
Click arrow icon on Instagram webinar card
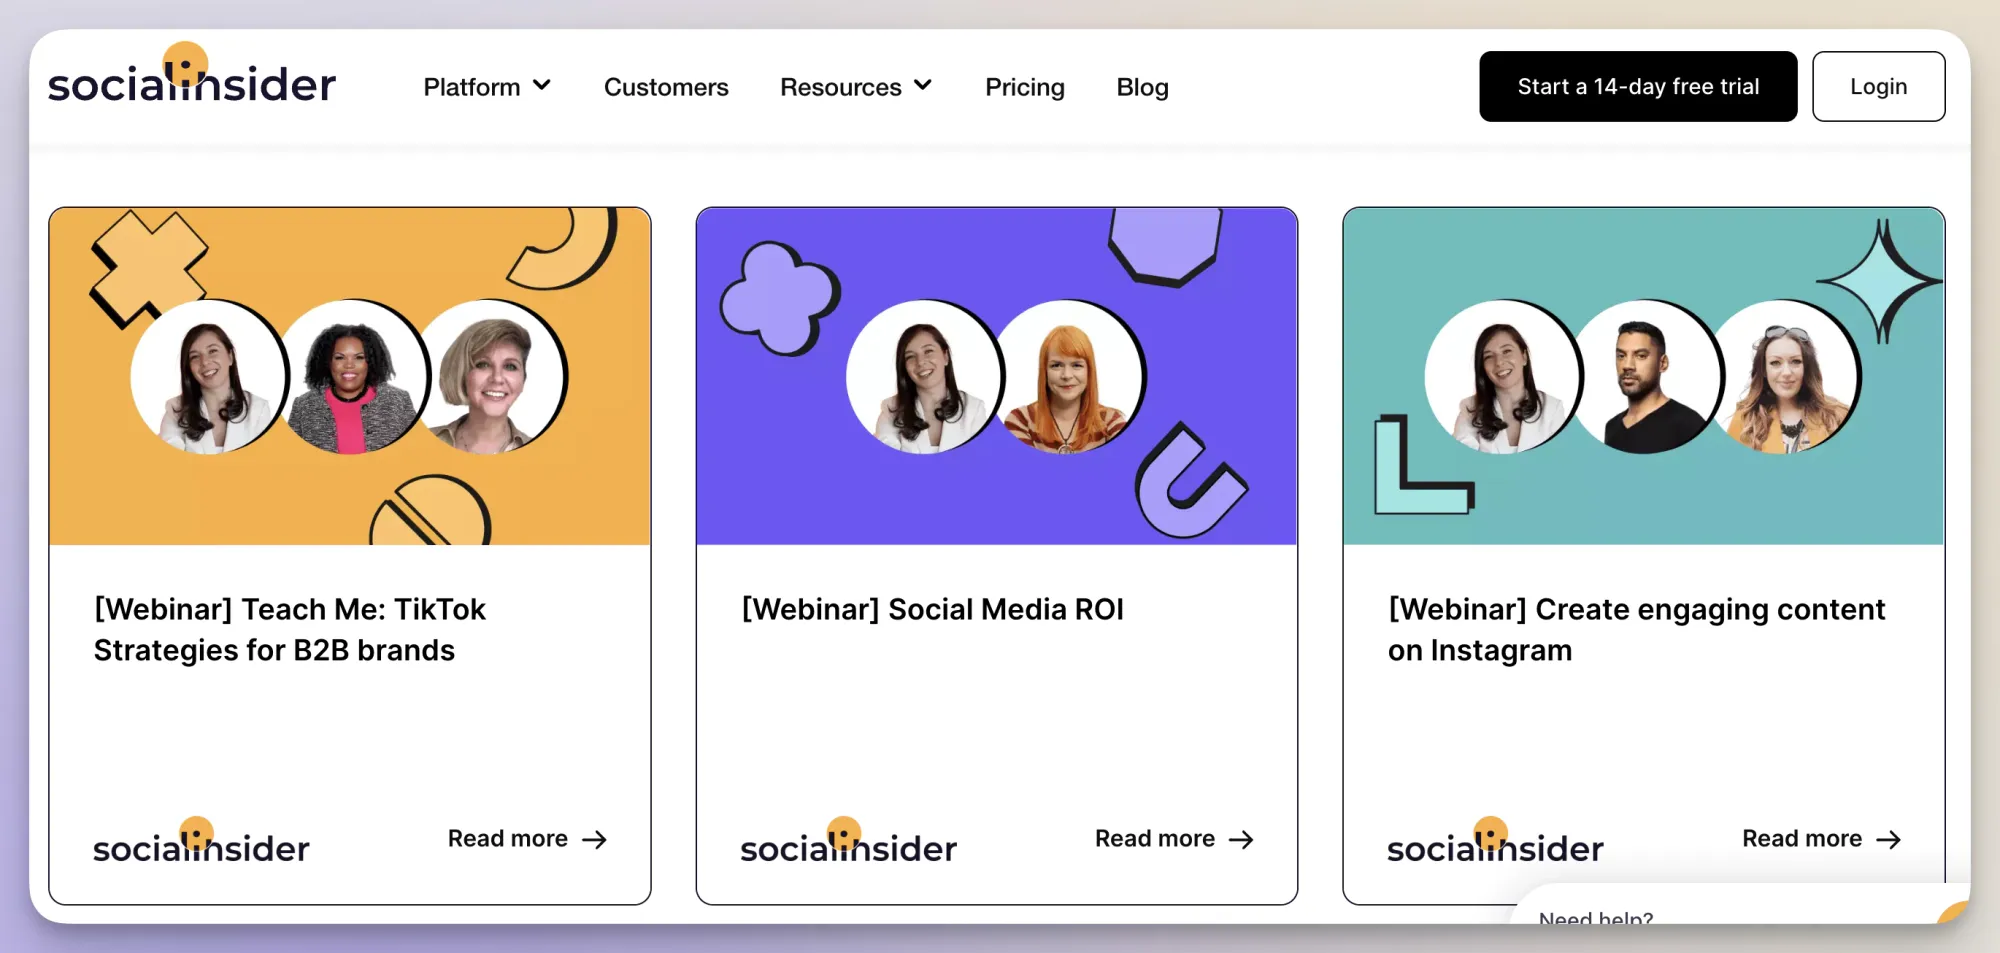tap(1889, 840)
